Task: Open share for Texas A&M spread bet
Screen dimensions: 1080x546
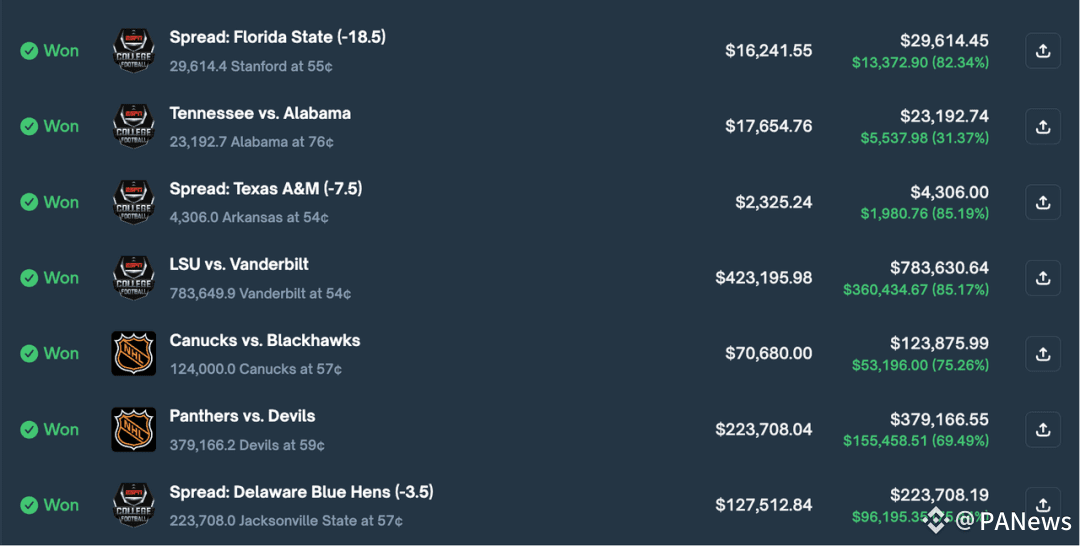Action: tap(1043, 202)
